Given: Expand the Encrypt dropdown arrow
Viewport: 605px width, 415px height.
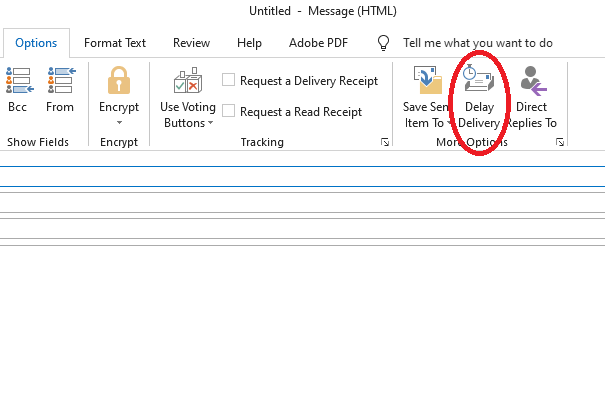Looking at the screenshot, I should click(x=119, y=123).
